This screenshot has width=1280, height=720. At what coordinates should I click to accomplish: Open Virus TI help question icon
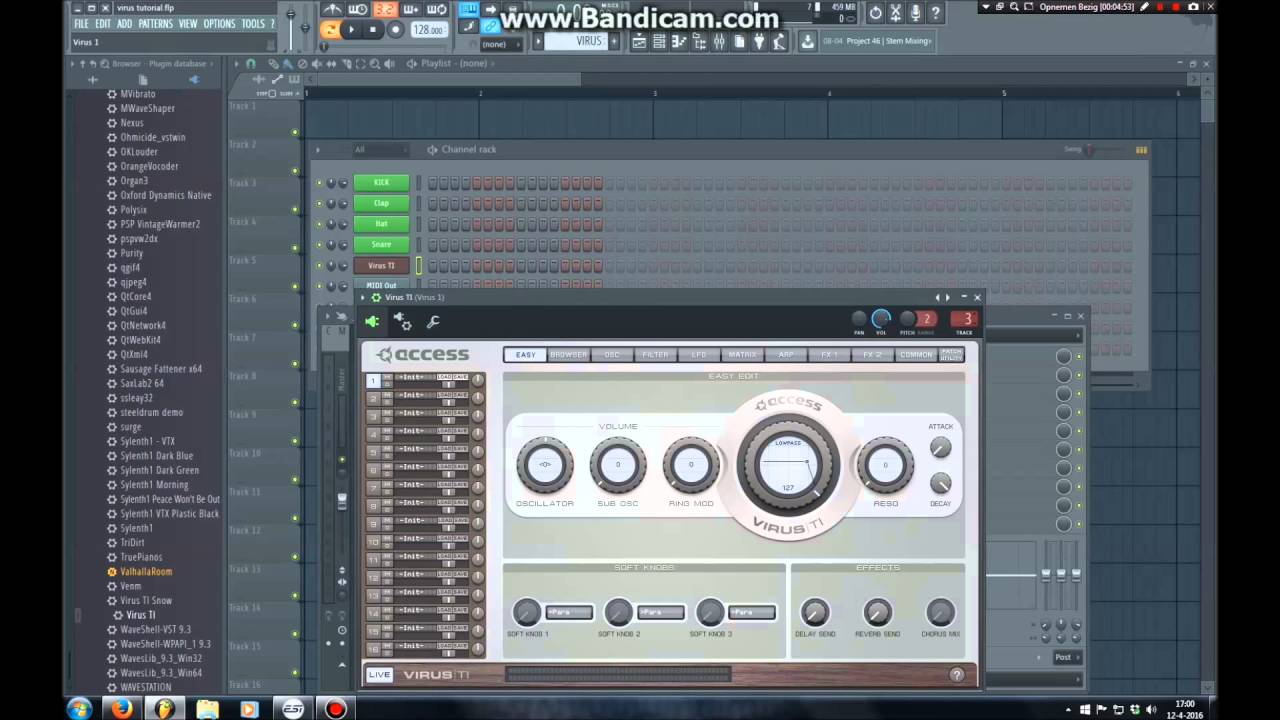tap(957, 675)
